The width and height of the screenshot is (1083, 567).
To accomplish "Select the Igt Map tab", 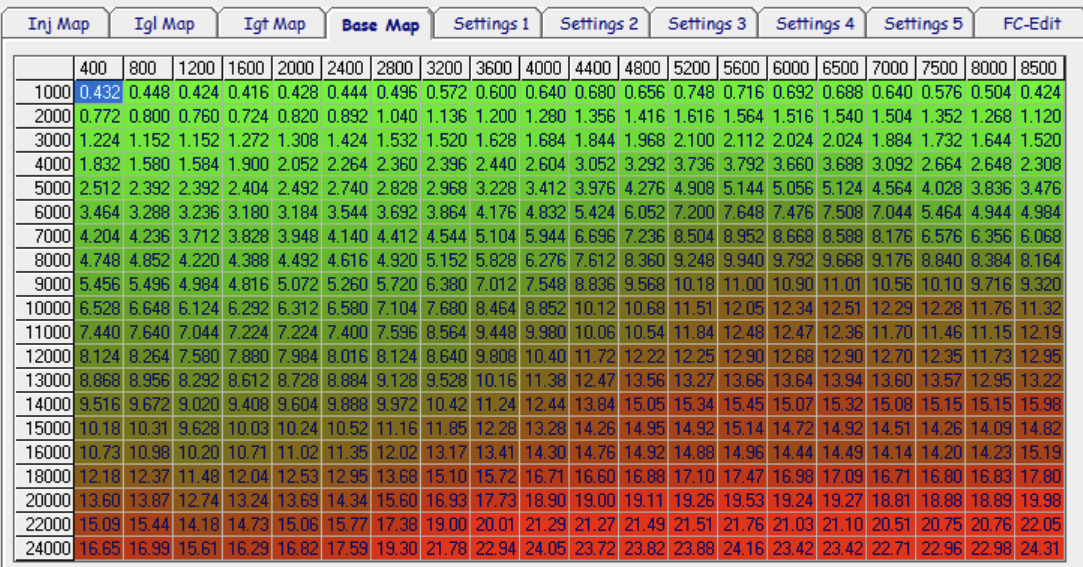I will (x=275, y=24).
